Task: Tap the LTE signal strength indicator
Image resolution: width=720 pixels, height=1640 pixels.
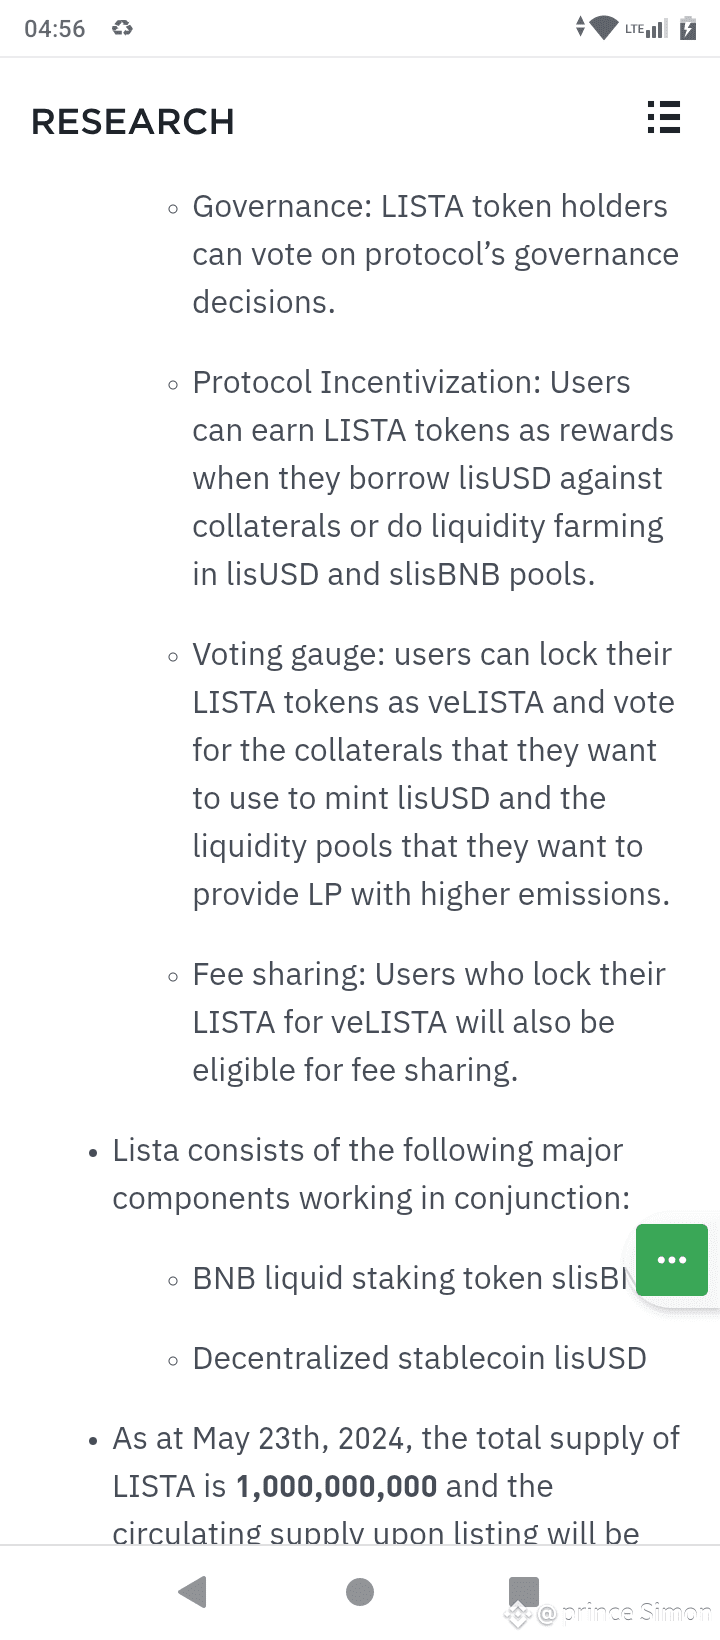Action: pos(646,28)
